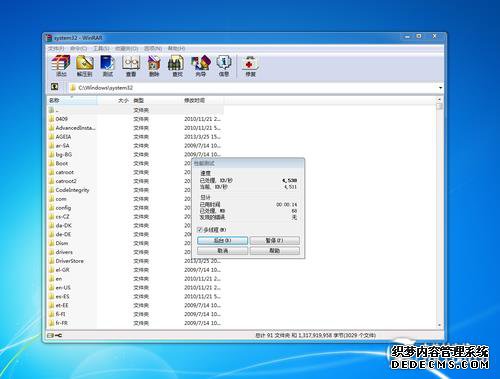Click the Extract To (解压到) toolbar icon
This screenshot has width=500, height=379.
84,66
